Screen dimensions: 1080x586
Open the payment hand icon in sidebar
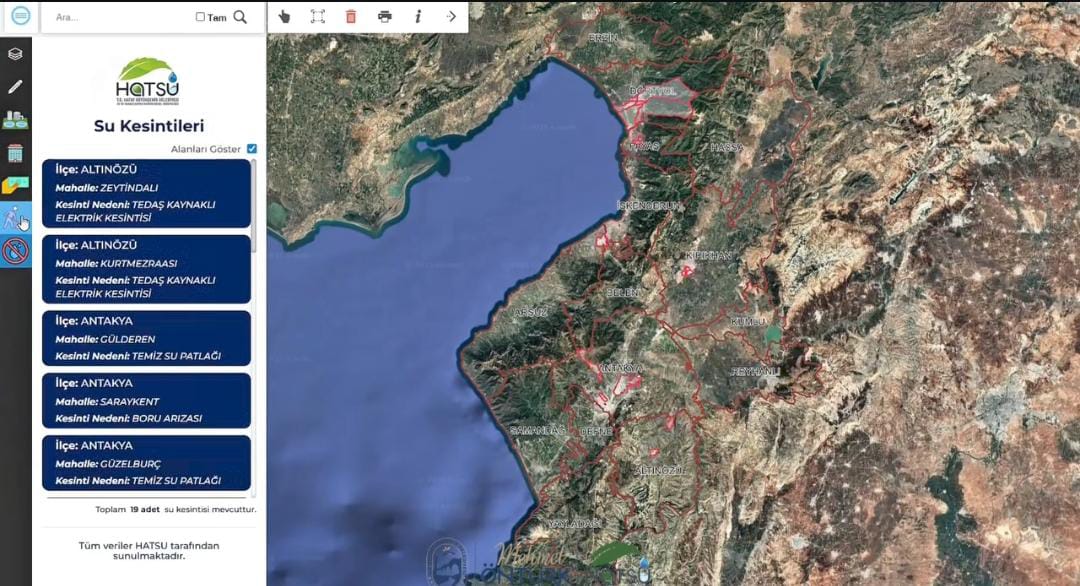click(15, 186)
